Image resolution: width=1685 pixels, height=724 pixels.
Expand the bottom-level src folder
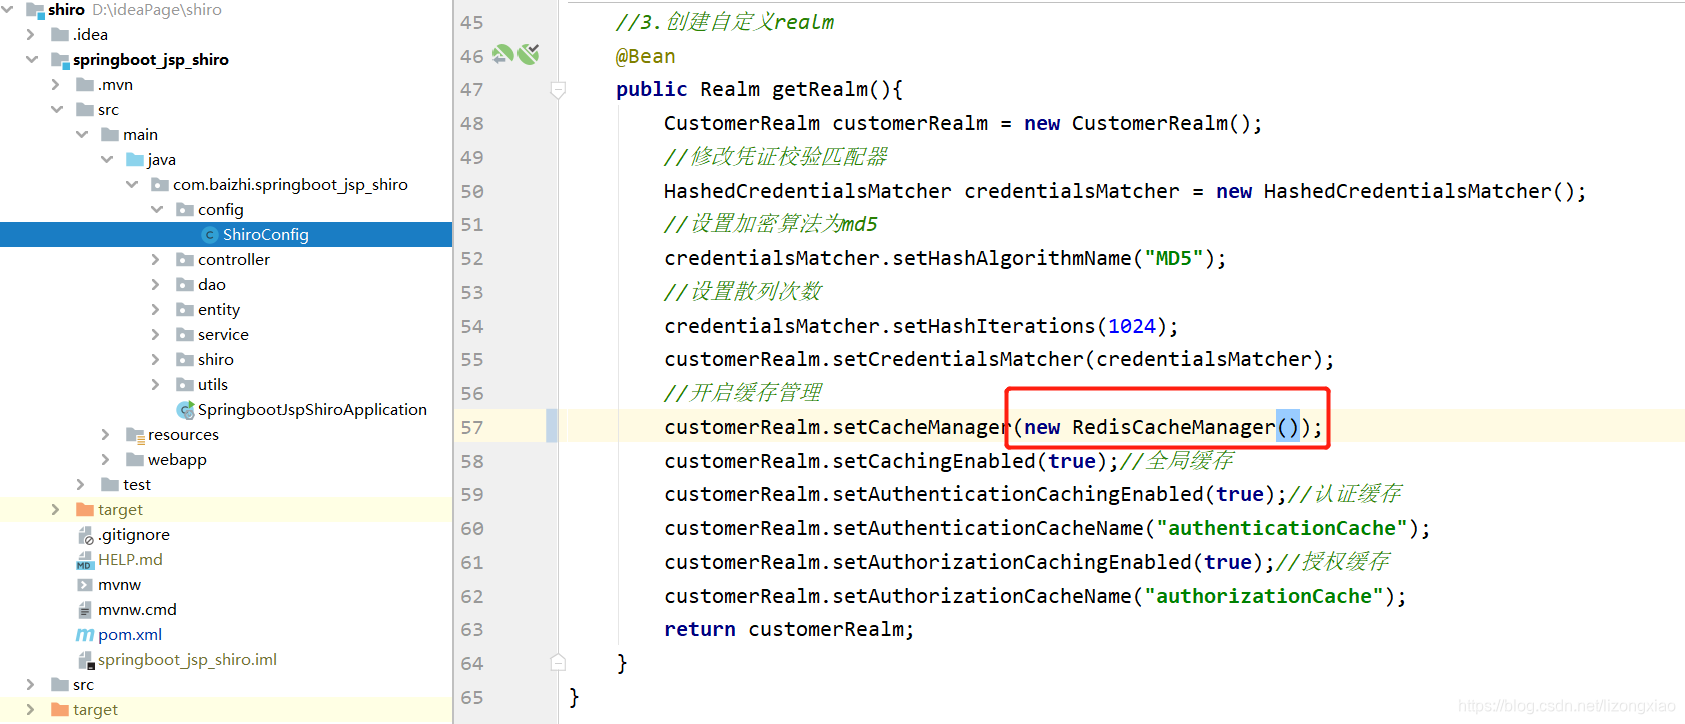(x=31, y=685)
